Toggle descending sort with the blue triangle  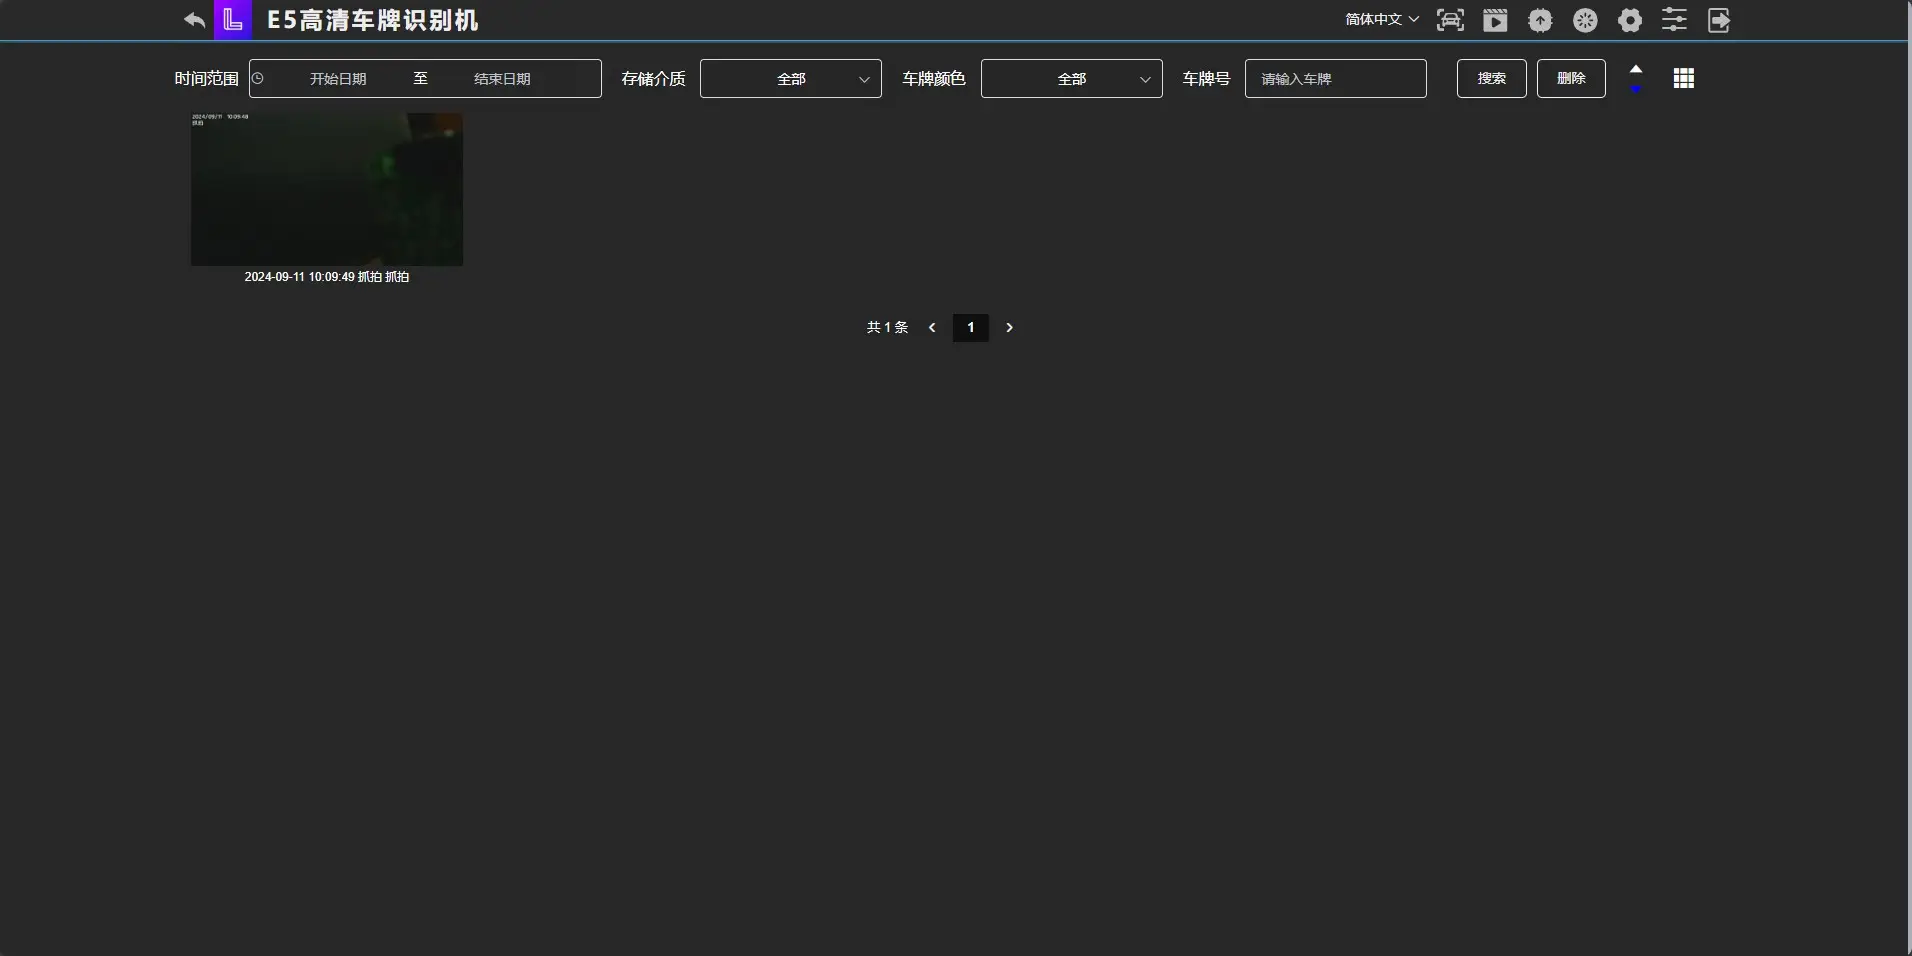click(x=1636, y=88)
